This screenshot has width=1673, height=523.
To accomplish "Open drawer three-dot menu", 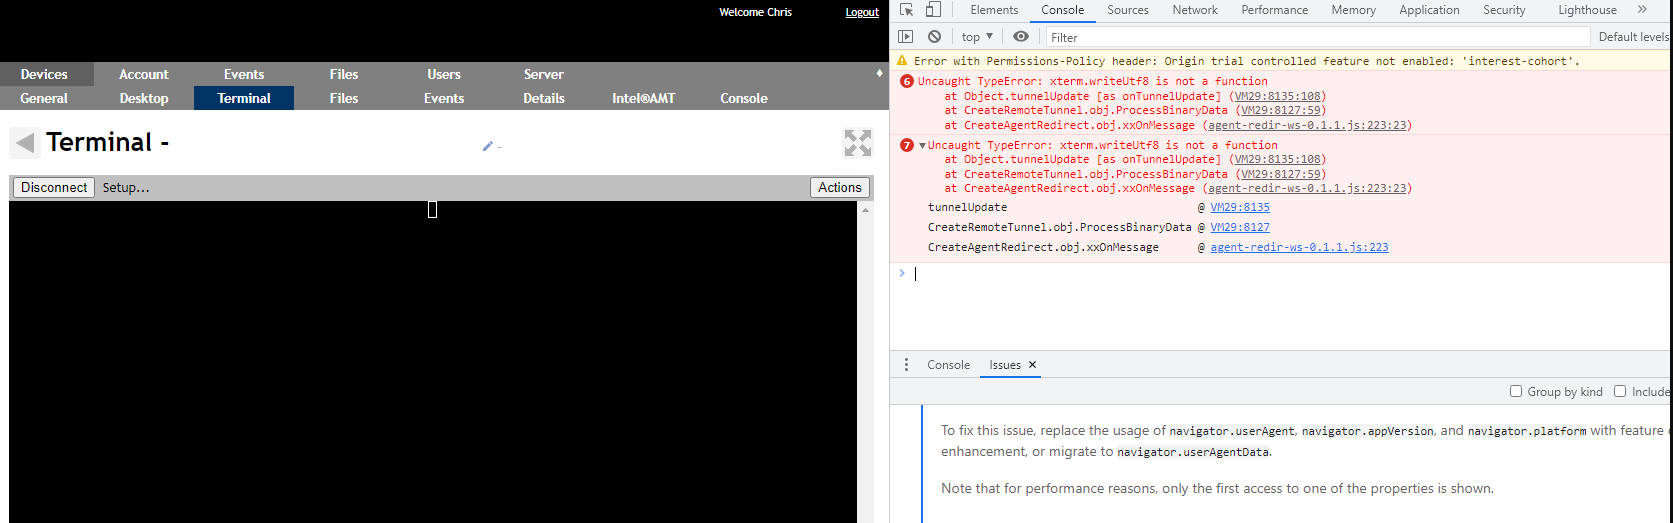I will (907, 365).
